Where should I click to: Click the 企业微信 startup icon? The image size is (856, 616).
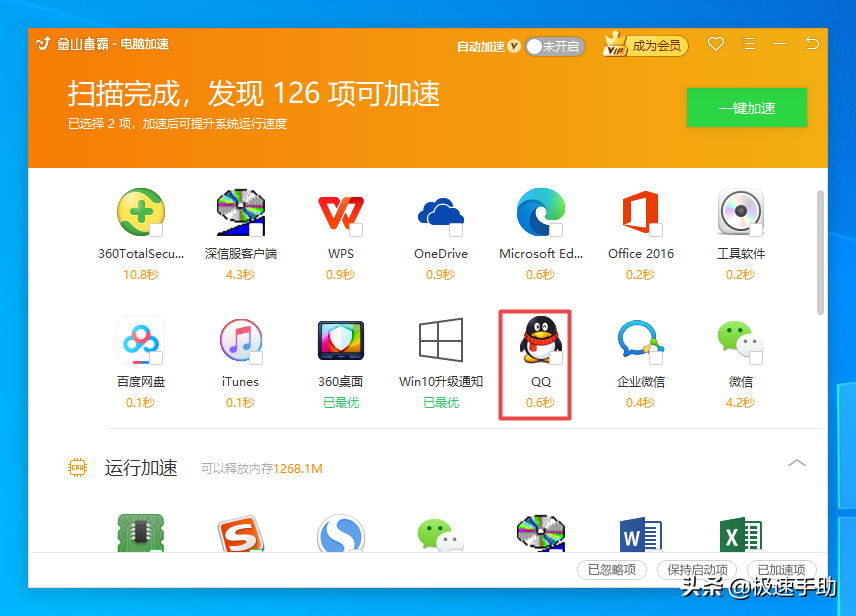point(640,341)
